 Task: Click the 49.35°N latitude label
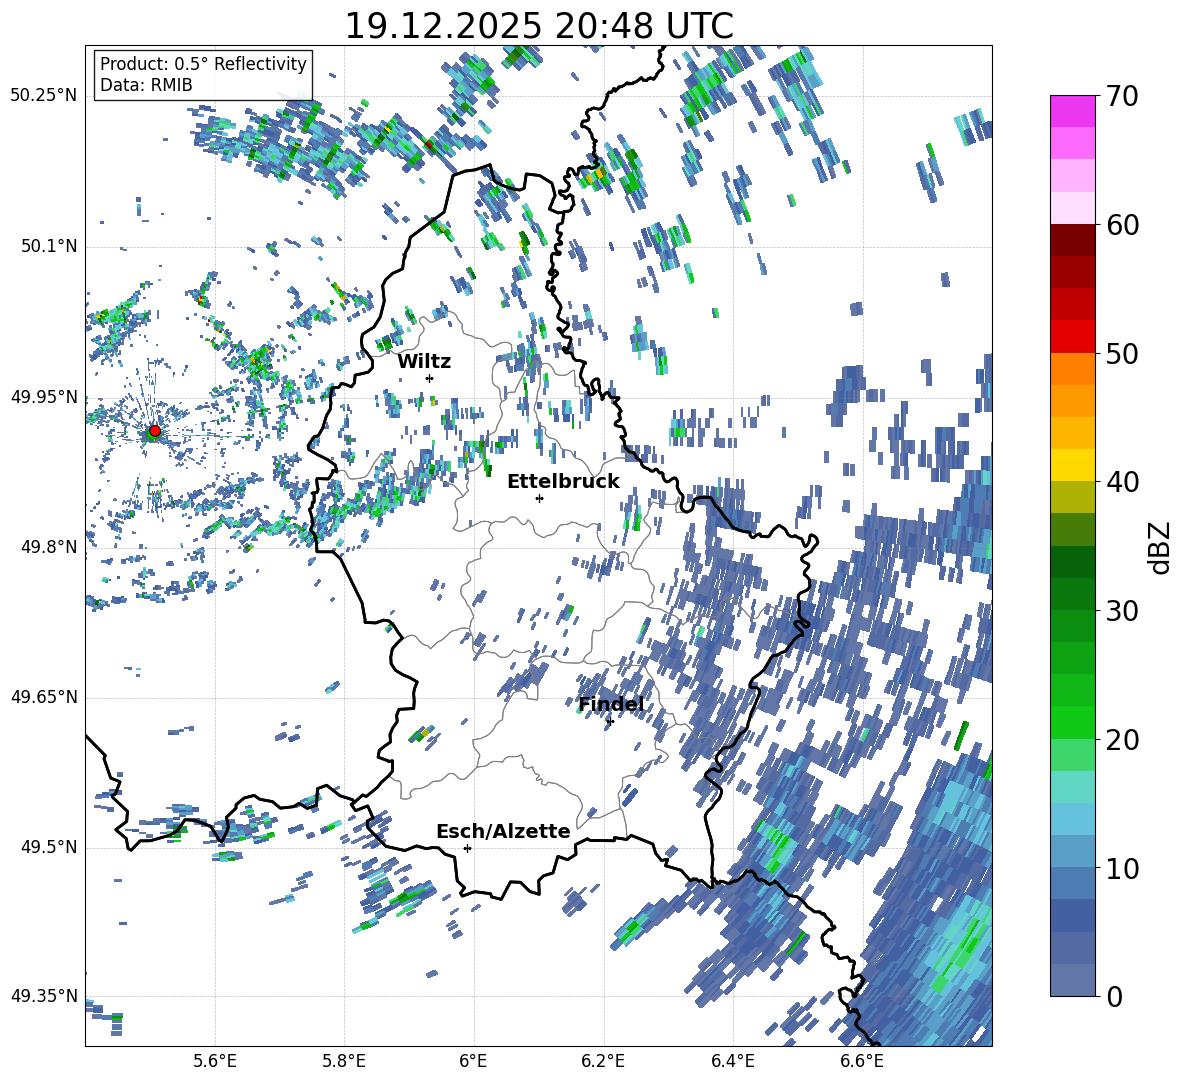(x=44, y=996)
